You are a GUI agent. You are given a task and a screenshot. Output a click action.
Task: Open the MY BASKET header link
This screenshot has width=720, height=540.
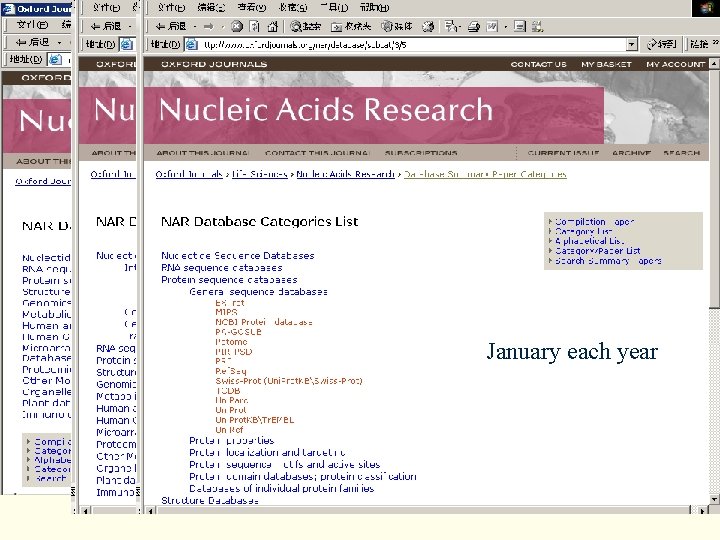point(606,64)
